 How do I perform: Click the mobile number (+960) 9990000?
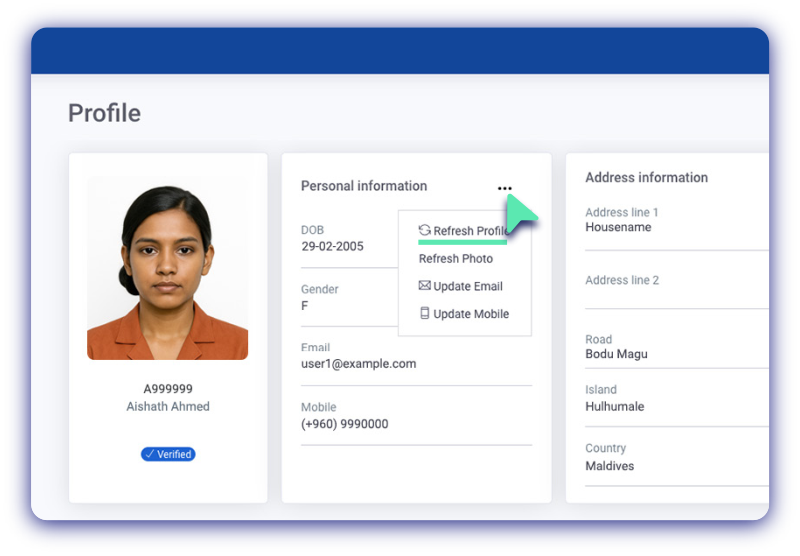click(x=344, y=424)
